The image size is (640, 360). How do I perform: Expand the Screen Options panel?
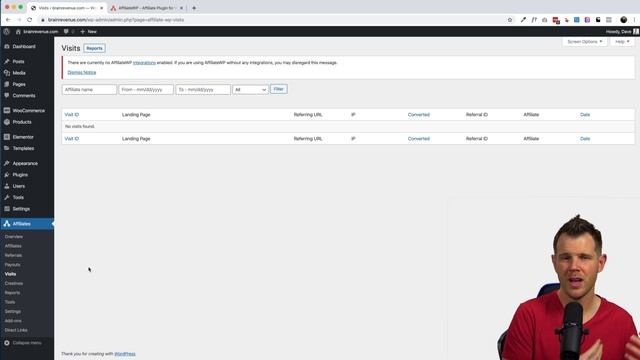584,42
